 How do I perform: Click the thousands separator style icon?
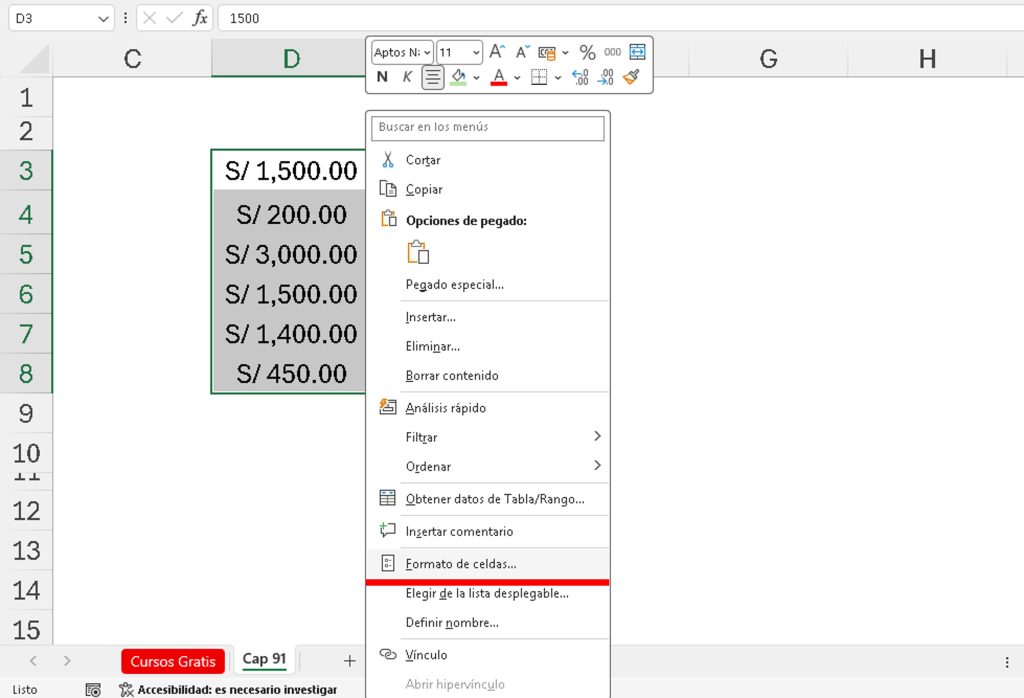click(x=612, y=52)
